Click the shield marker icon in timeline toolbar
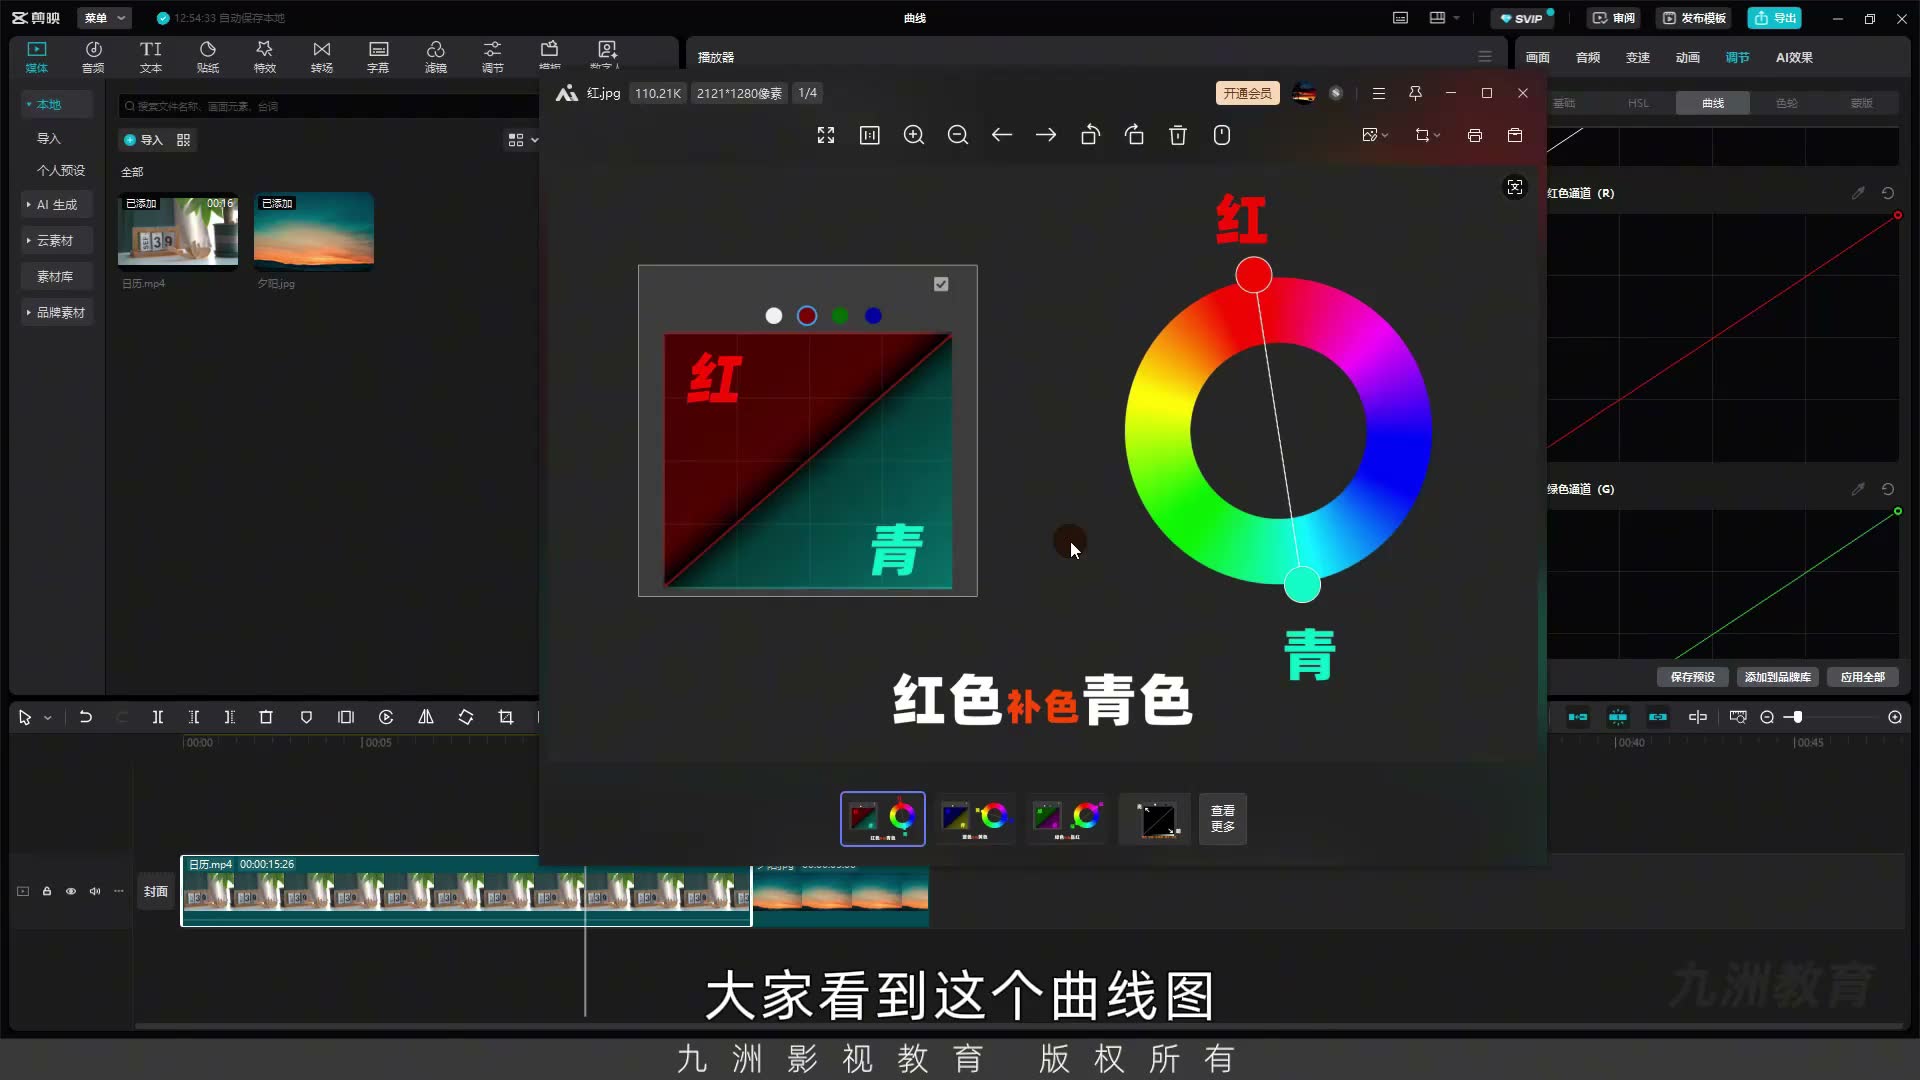The image size is (1920, 1080). pyautogui.click(x=306, y=717)
